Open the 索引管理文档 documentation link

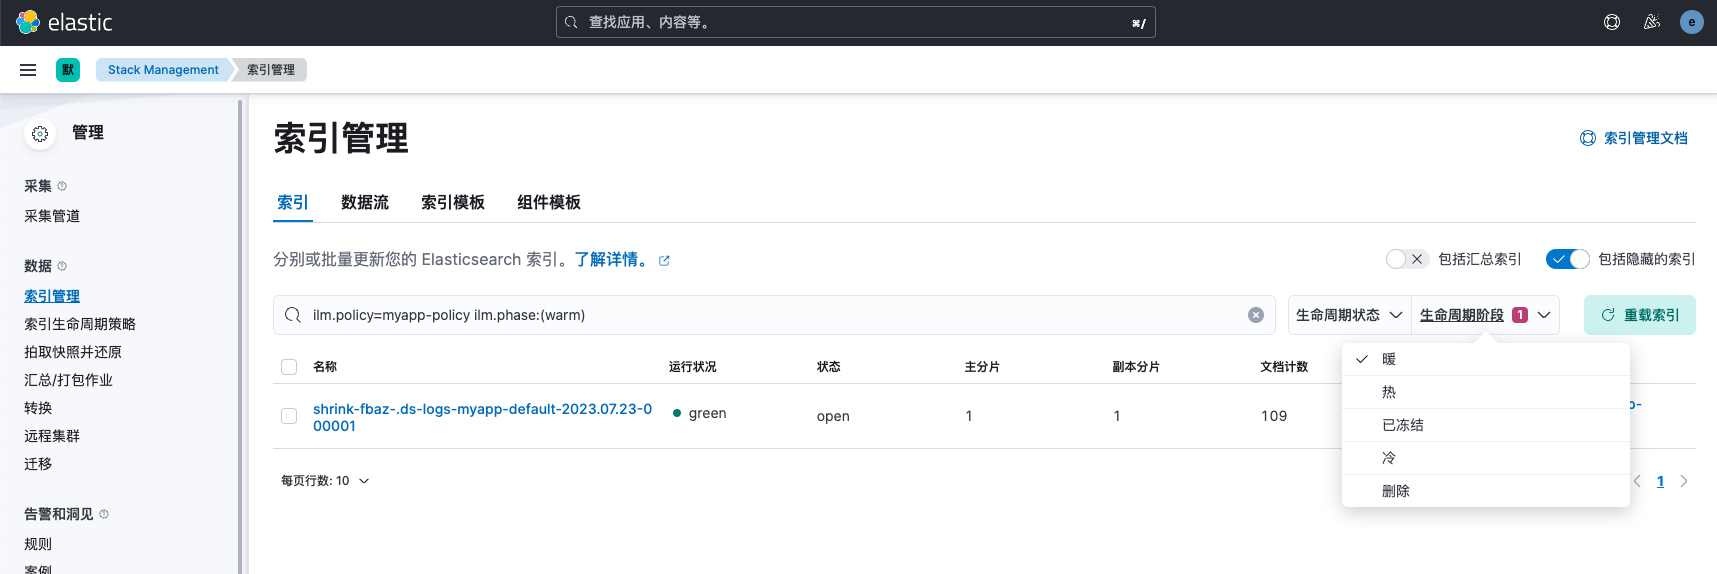click(x=1634, y=138)
